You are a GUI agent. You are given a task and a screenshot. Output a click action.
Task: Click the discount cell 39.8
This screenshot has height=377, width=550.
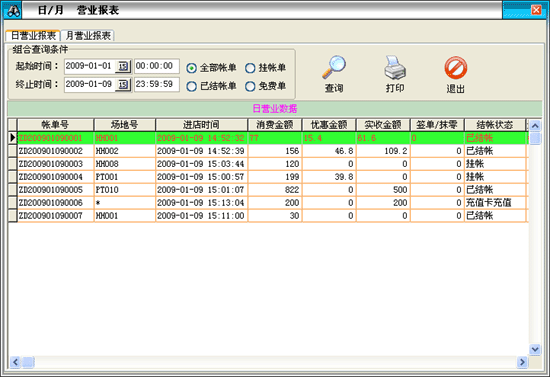(329, 177)
